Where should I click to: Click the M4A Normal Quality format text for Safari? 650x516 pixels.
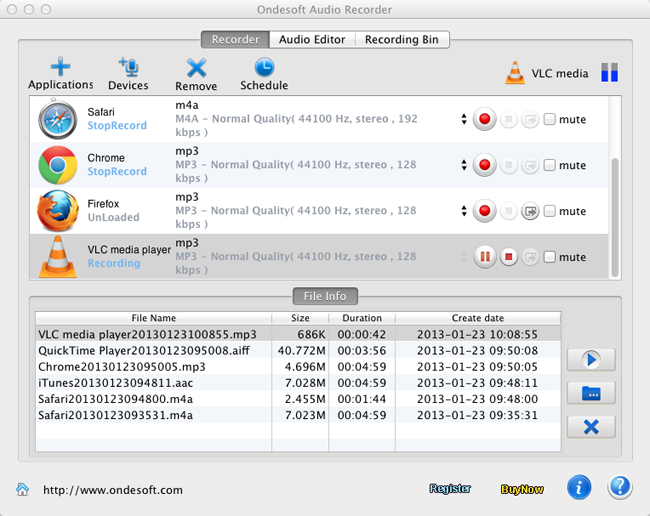click(296, 125)
